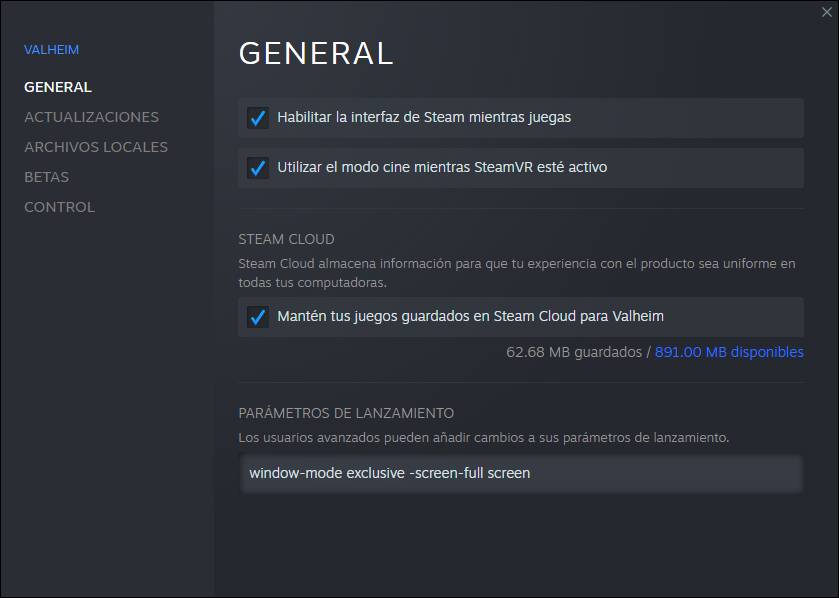
Task: Open the 891.00 MB disponibles link
Action: 729,352
